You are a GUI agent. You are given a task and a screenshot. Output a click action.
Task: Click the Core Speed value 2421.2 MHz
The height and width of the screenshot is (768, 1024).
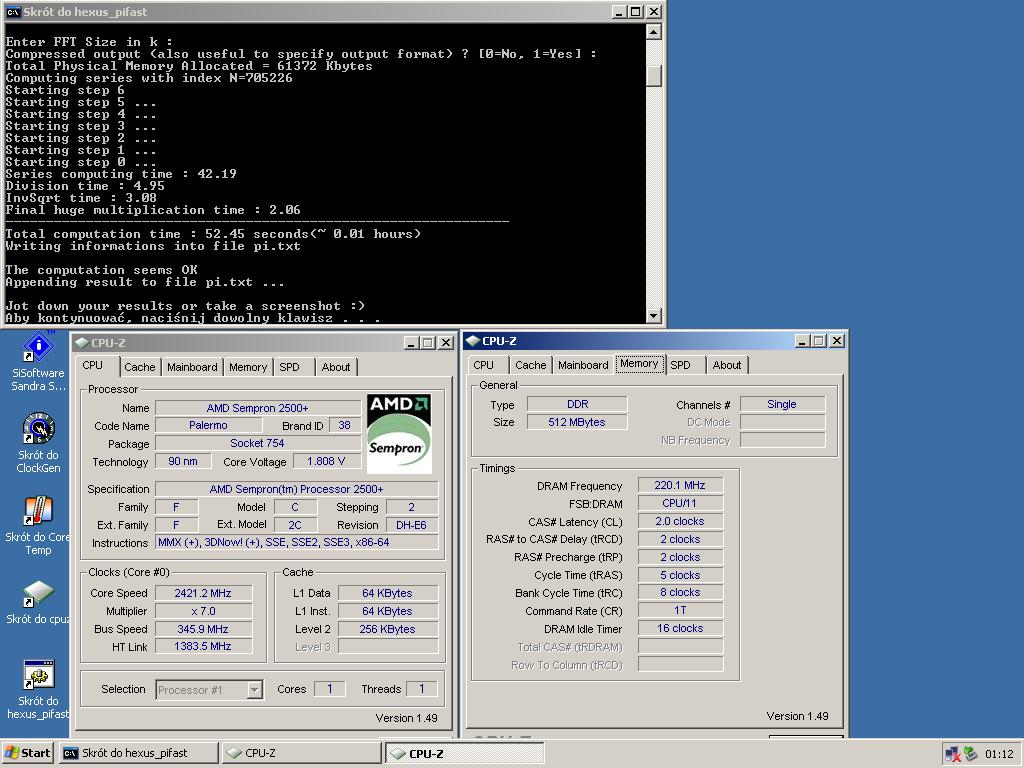point(203,593)
